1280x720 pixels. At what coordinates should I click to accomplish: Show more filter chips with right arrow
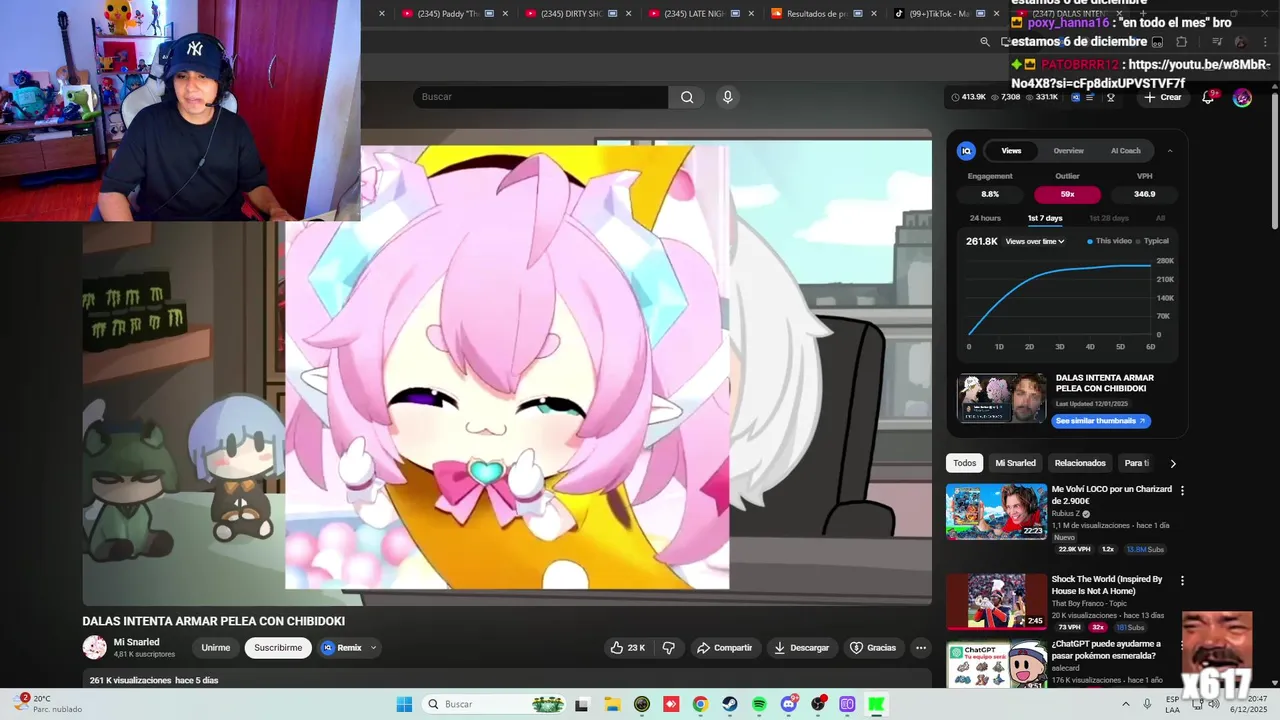click(1173, 463)
